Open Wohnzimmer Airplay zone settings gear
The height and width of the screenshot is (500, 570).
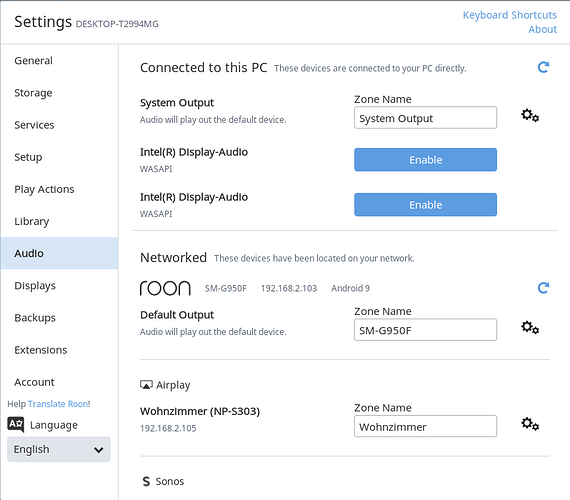click(530, 424)
